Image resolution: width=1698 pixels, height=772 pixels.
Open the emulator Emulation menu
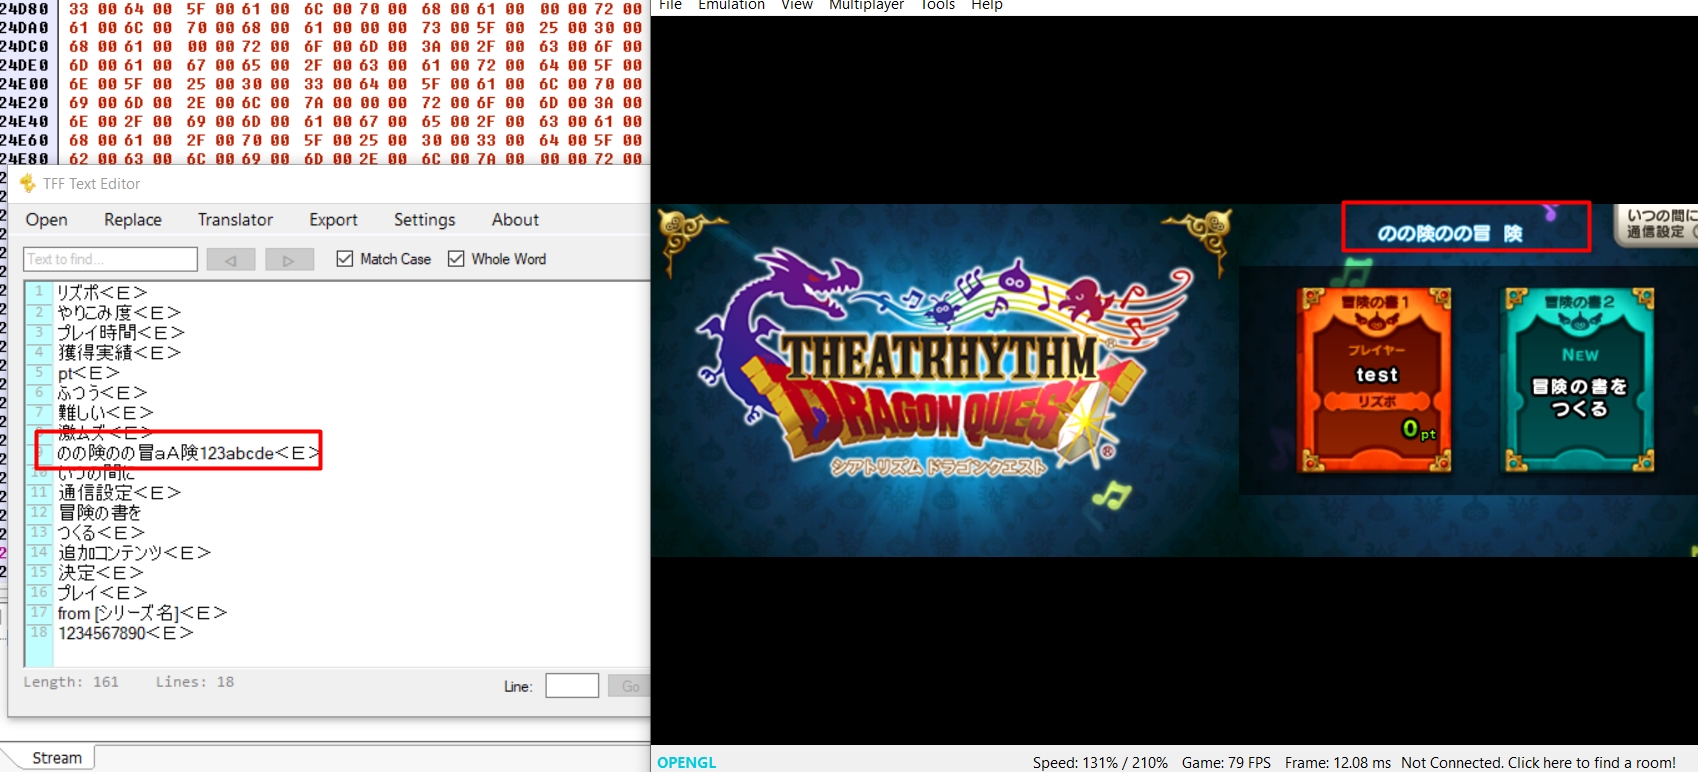pyautogui.click(x=731, y=5)
